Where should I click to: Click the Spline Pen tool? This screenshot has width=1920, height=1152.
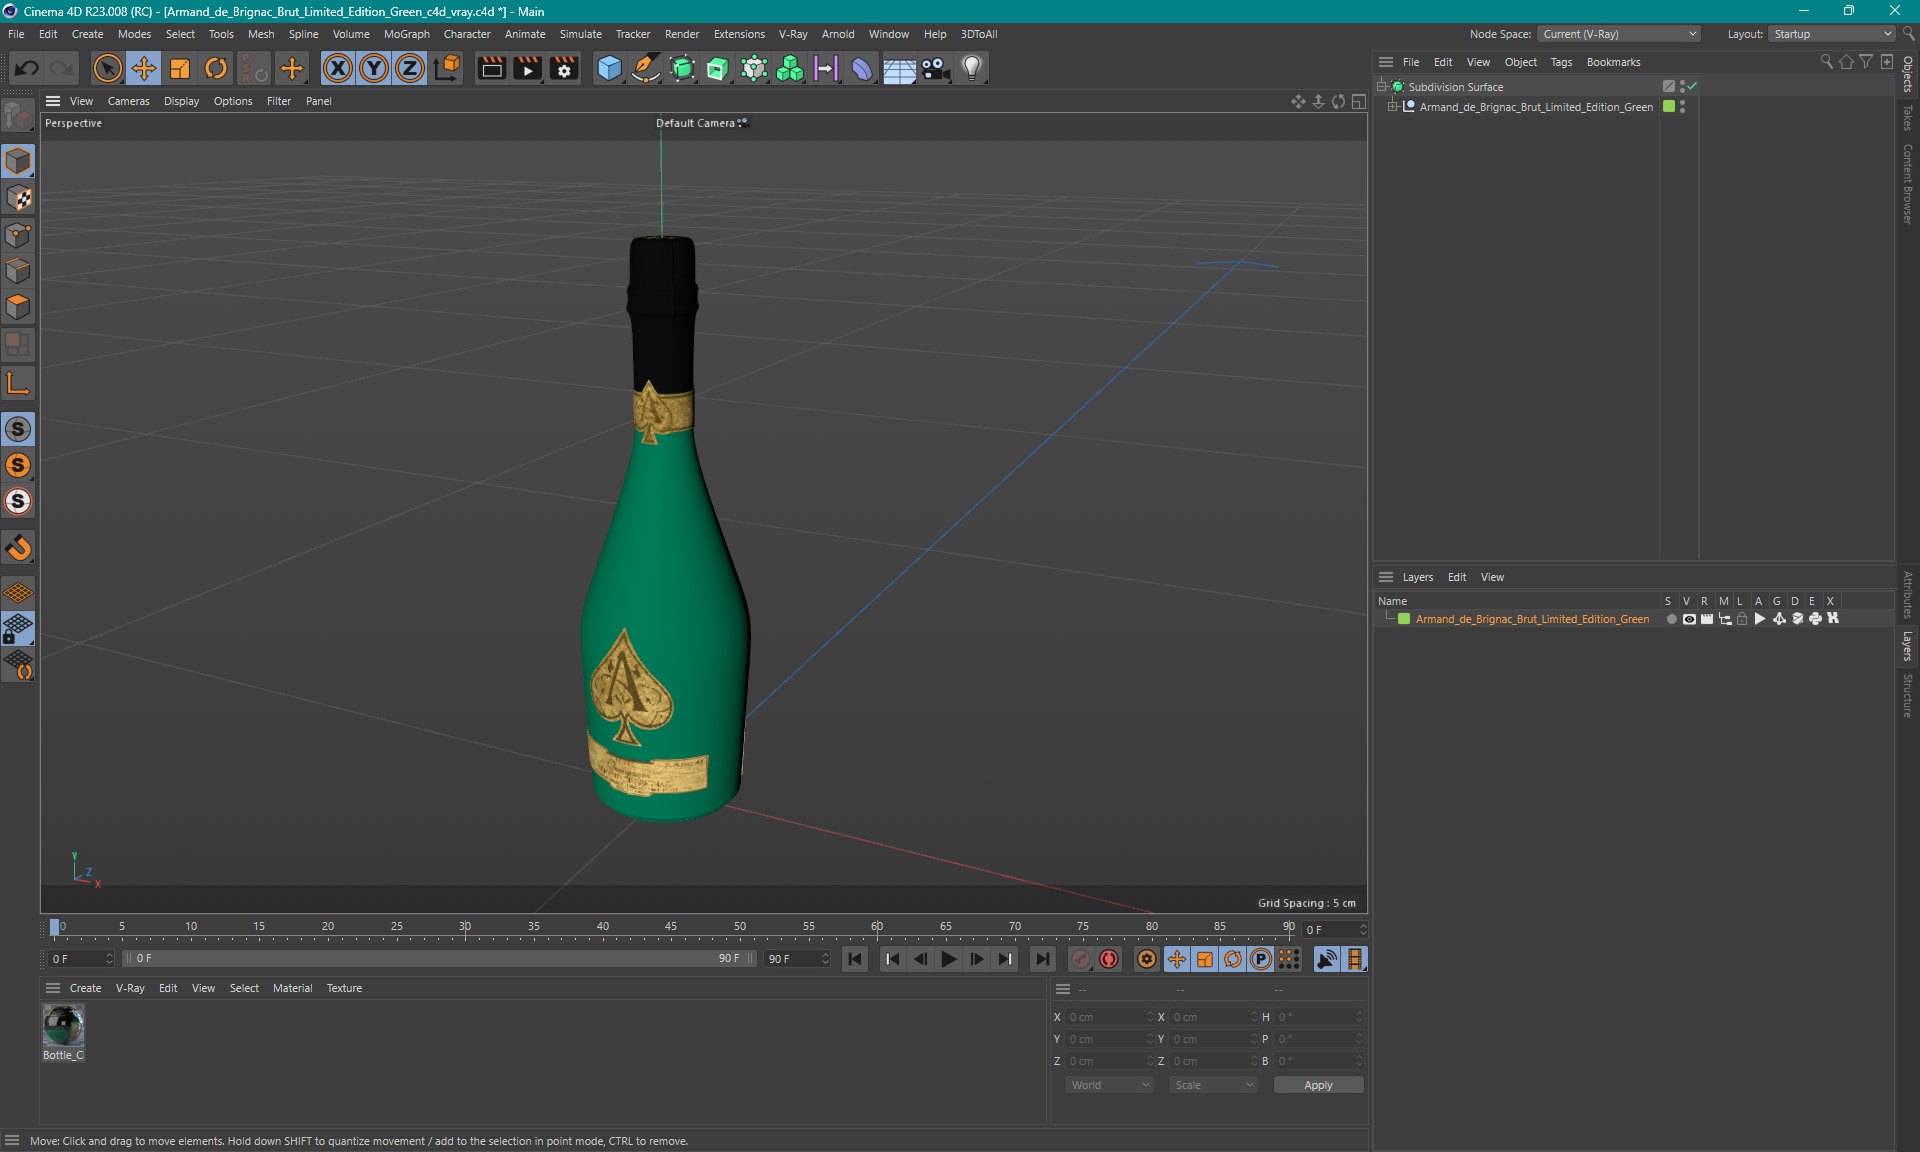tap(646, 68)
